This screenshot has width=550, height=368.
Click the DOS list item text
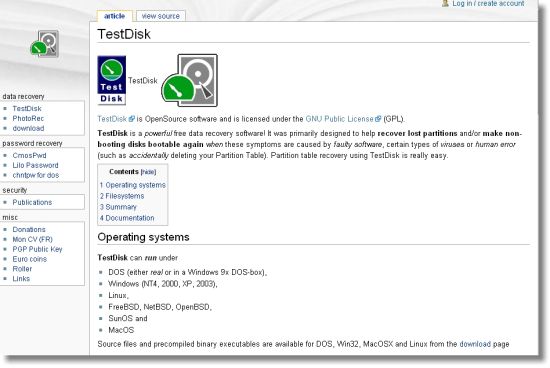(x=188, y=272)
